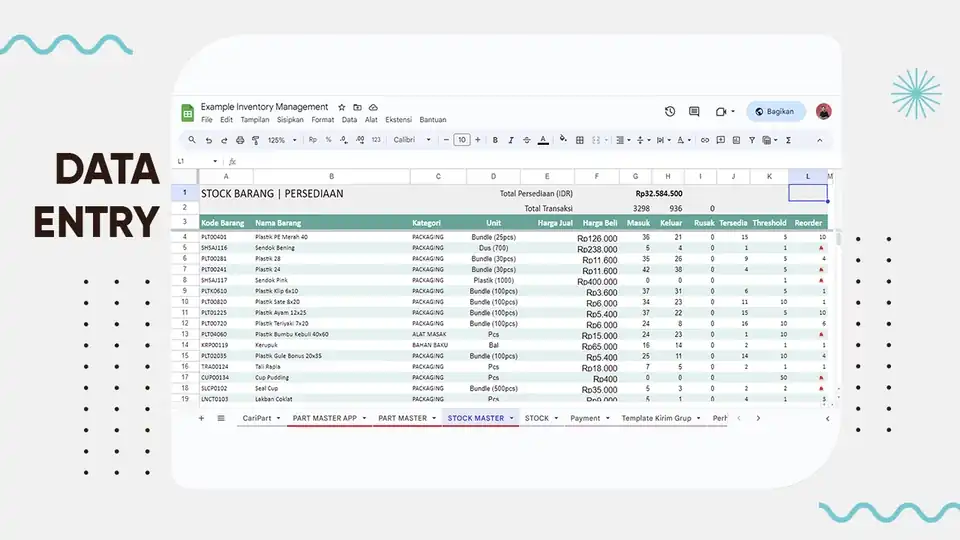Open text wrapping dropdown
The width and height of the screenshot is (960, 540).
(663, 140)
